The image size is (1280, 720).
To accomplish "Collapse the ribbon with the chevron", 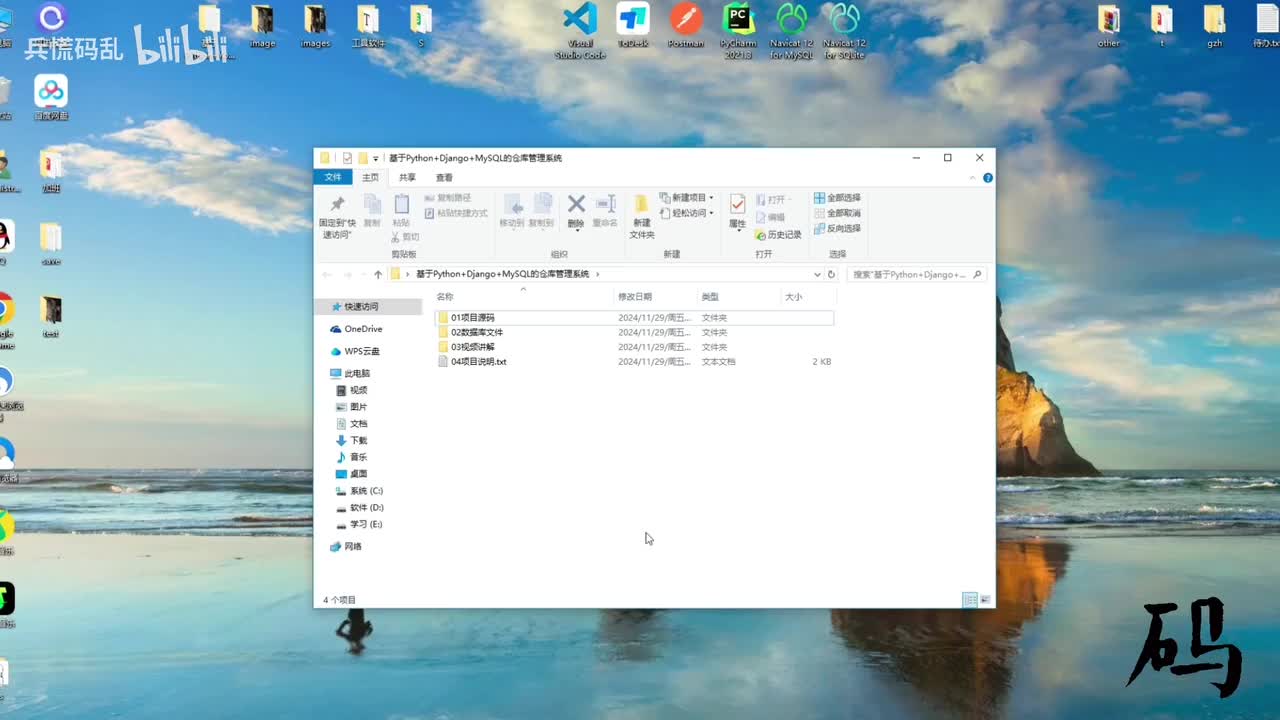I will (972, 178).
